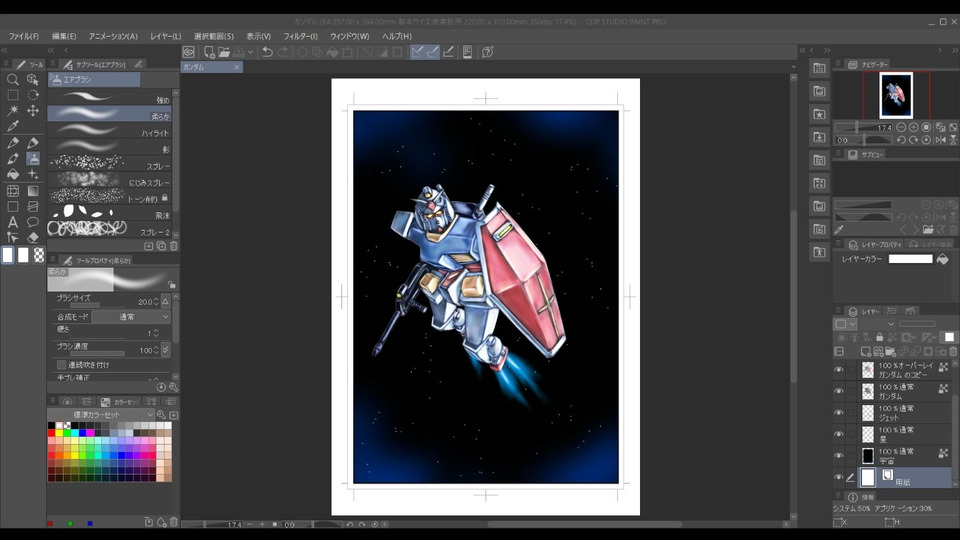Open the フィルター(I) menu
The image size is (960, 540).
(300, 37)
